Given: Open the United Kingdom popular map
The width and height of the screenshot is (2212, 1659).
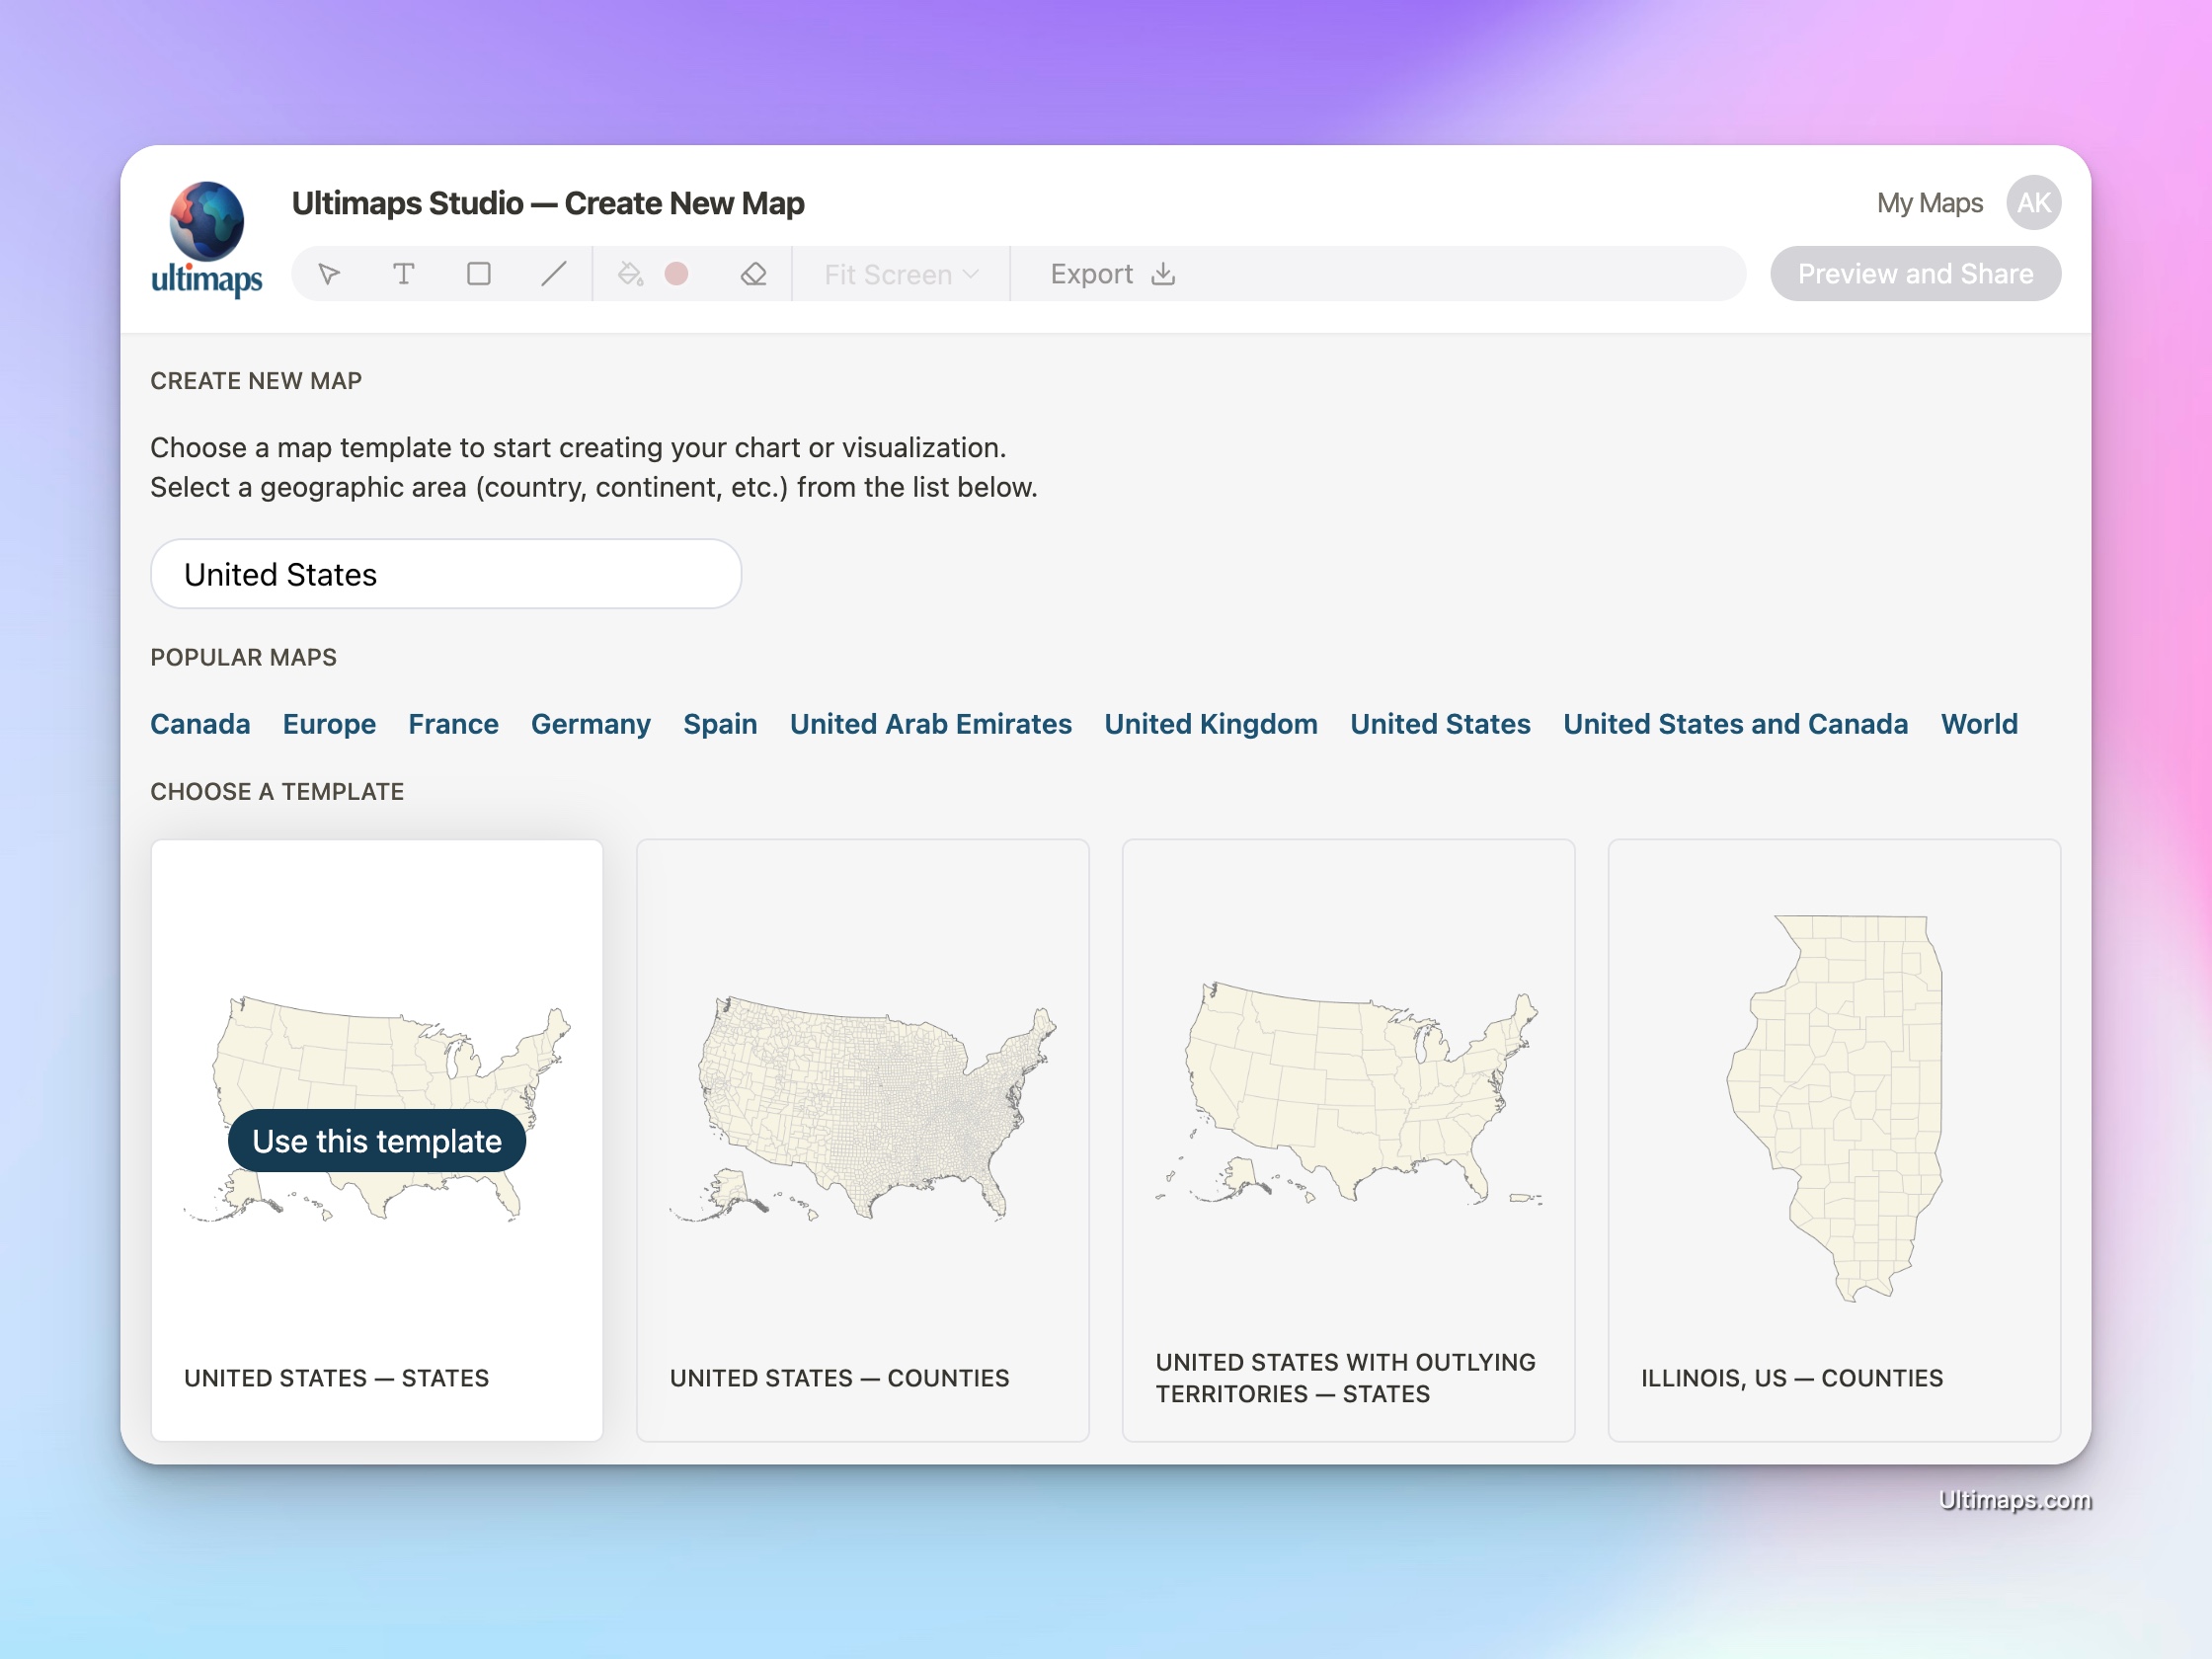Looking at the screenshot, I should (x=1211, y=723).
